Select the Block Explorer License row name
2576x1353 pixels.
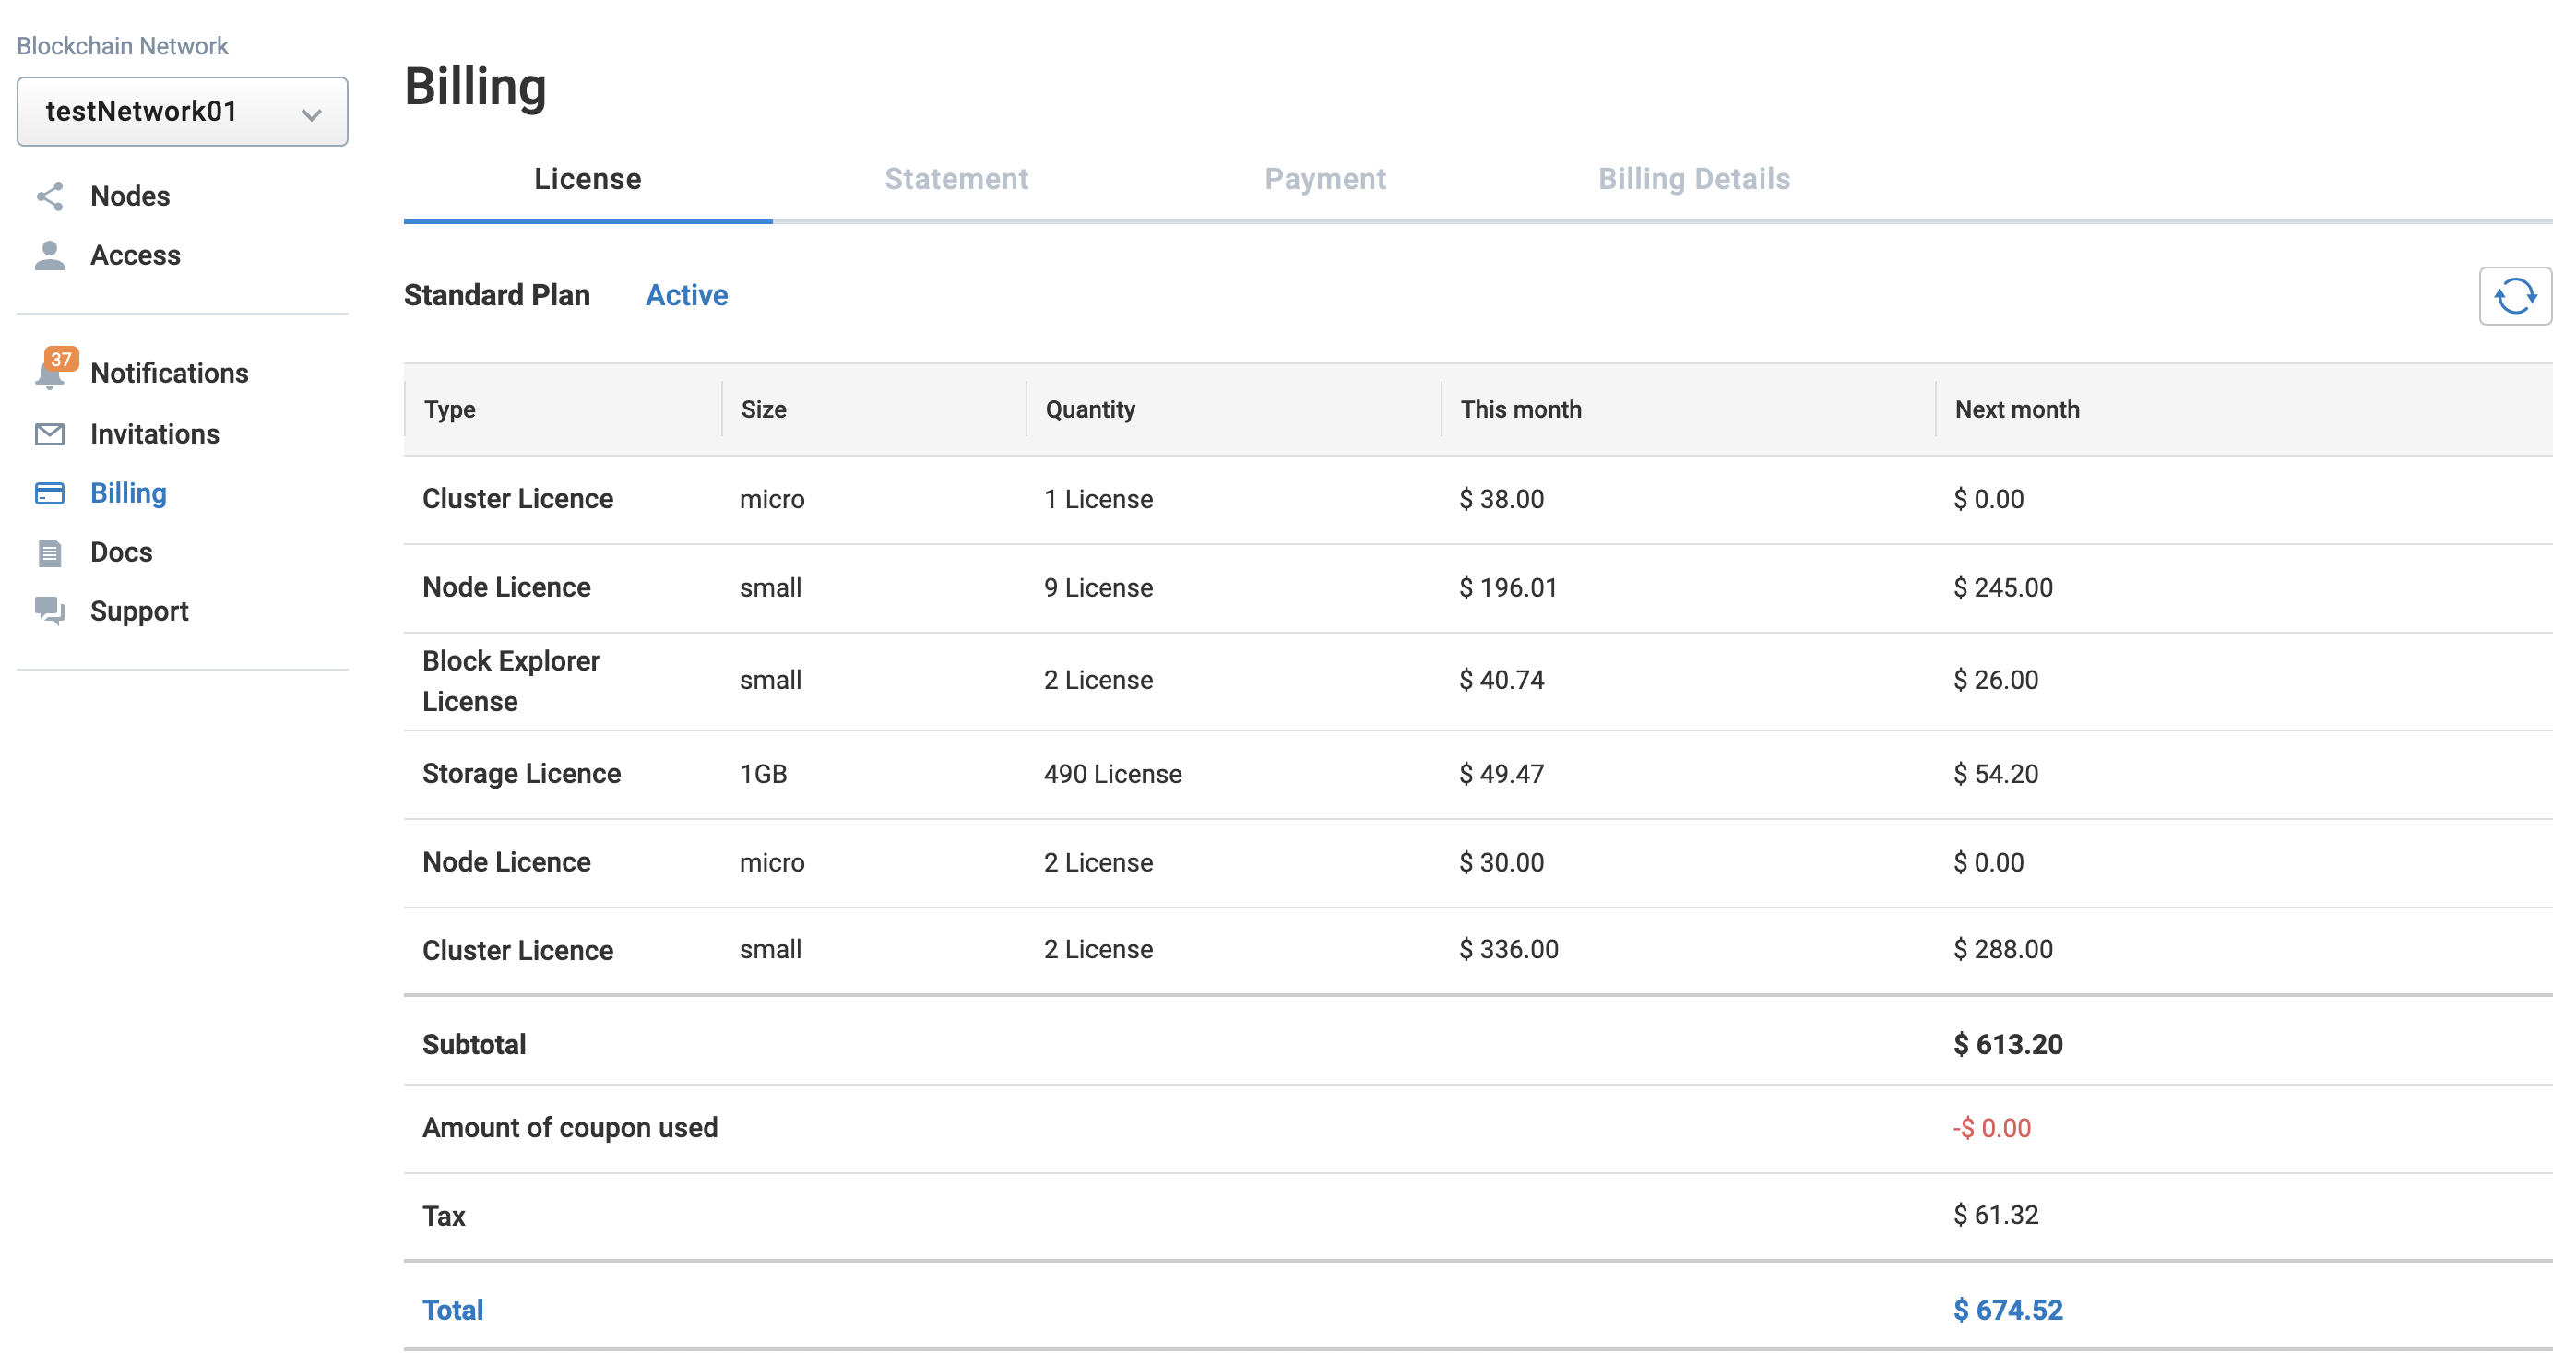511,681
